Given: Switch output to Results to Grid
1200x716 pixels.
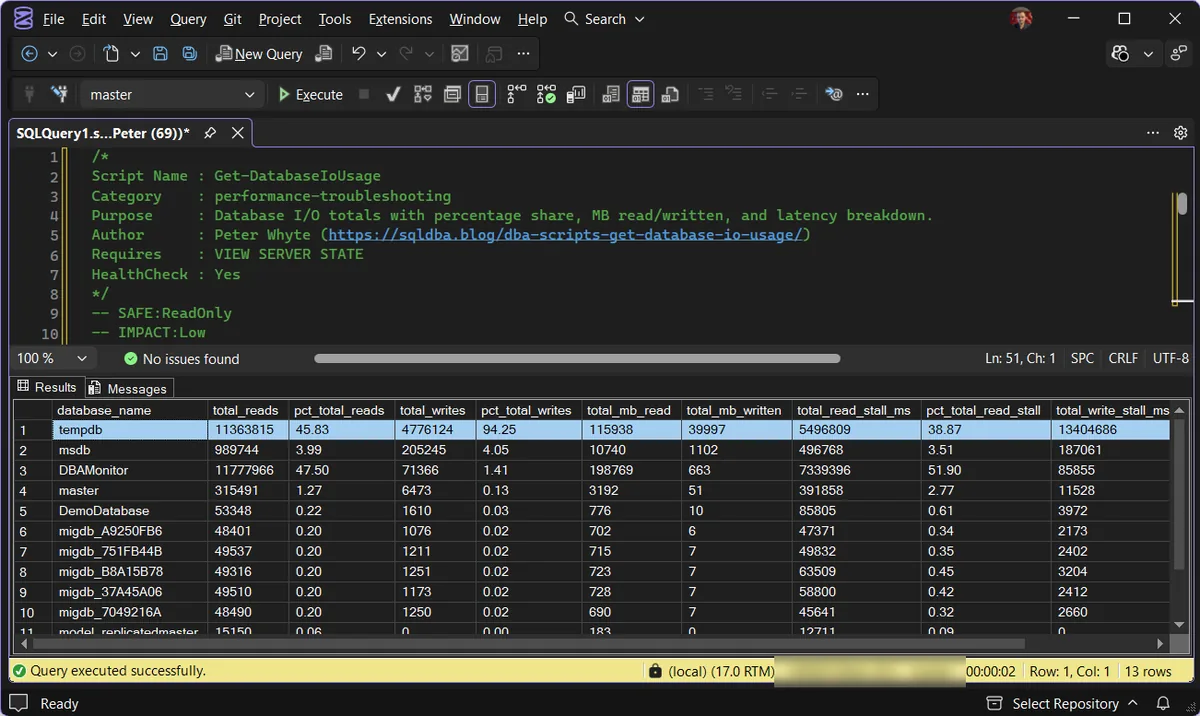Looking at the screenshot, I should click(641, 94).
